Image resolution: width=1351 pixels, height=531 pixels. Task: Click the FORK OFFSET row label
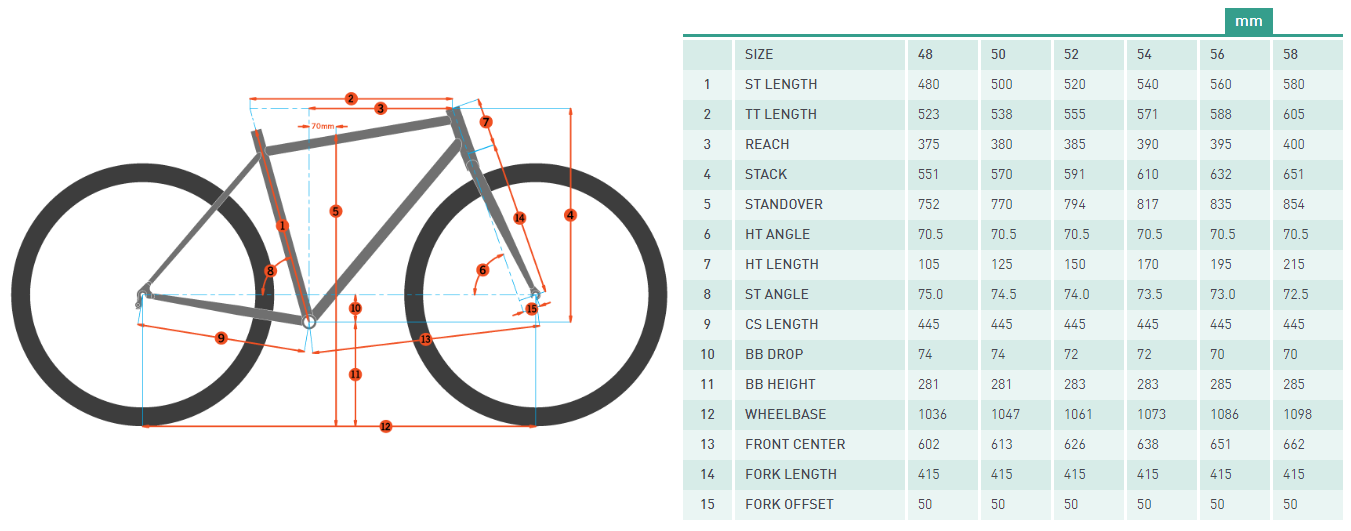[789, 504]
